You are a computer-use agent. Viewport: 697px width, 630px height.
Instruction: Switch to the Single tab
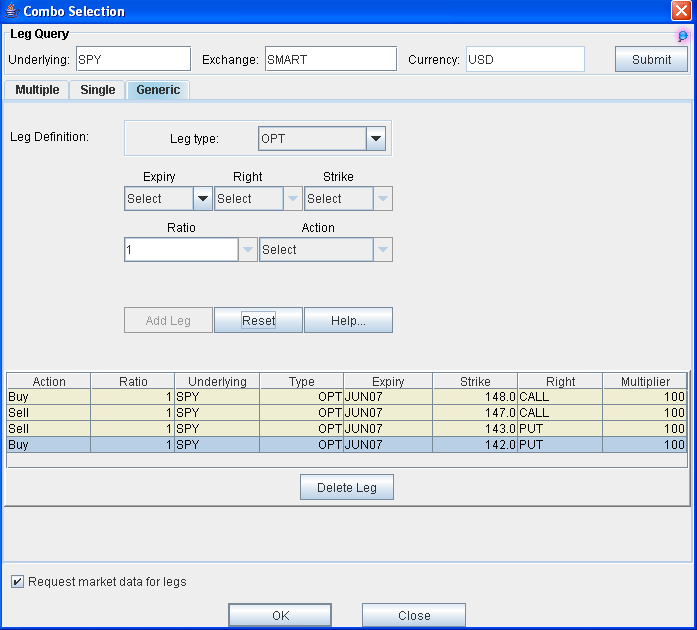tap(98, 90)
